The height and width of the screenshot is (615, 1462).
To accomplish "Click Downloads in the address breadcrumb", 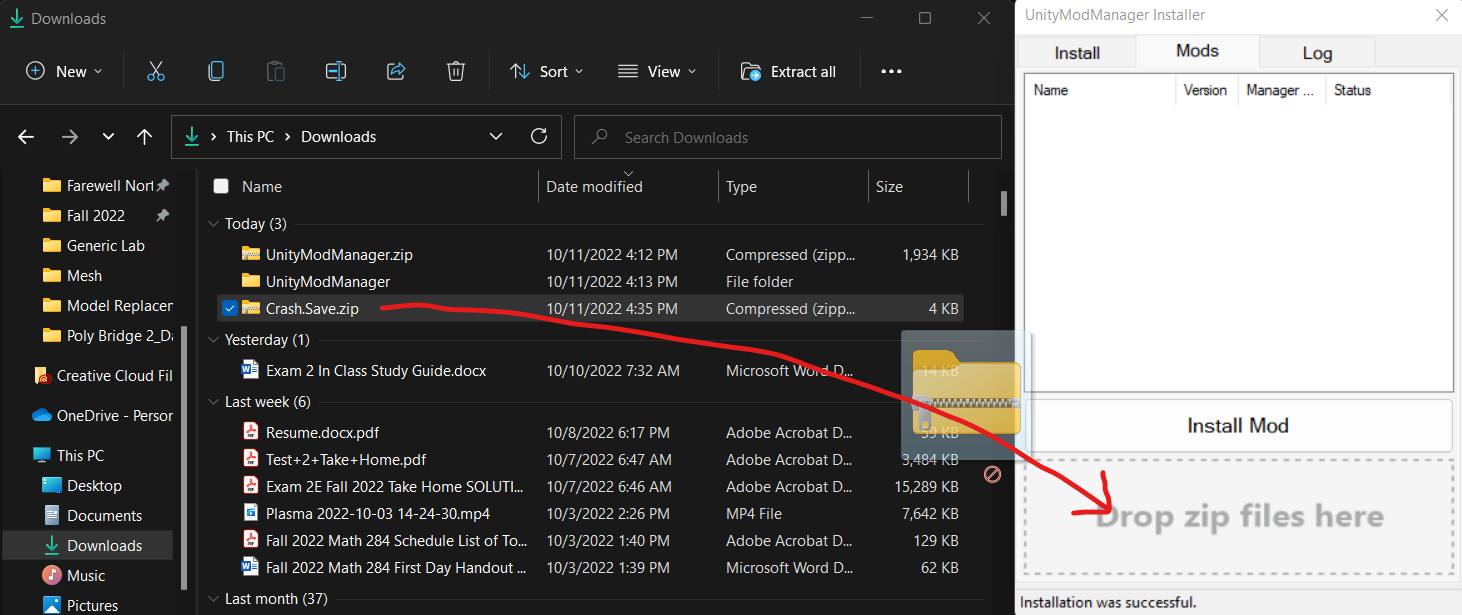I will 338,136.
